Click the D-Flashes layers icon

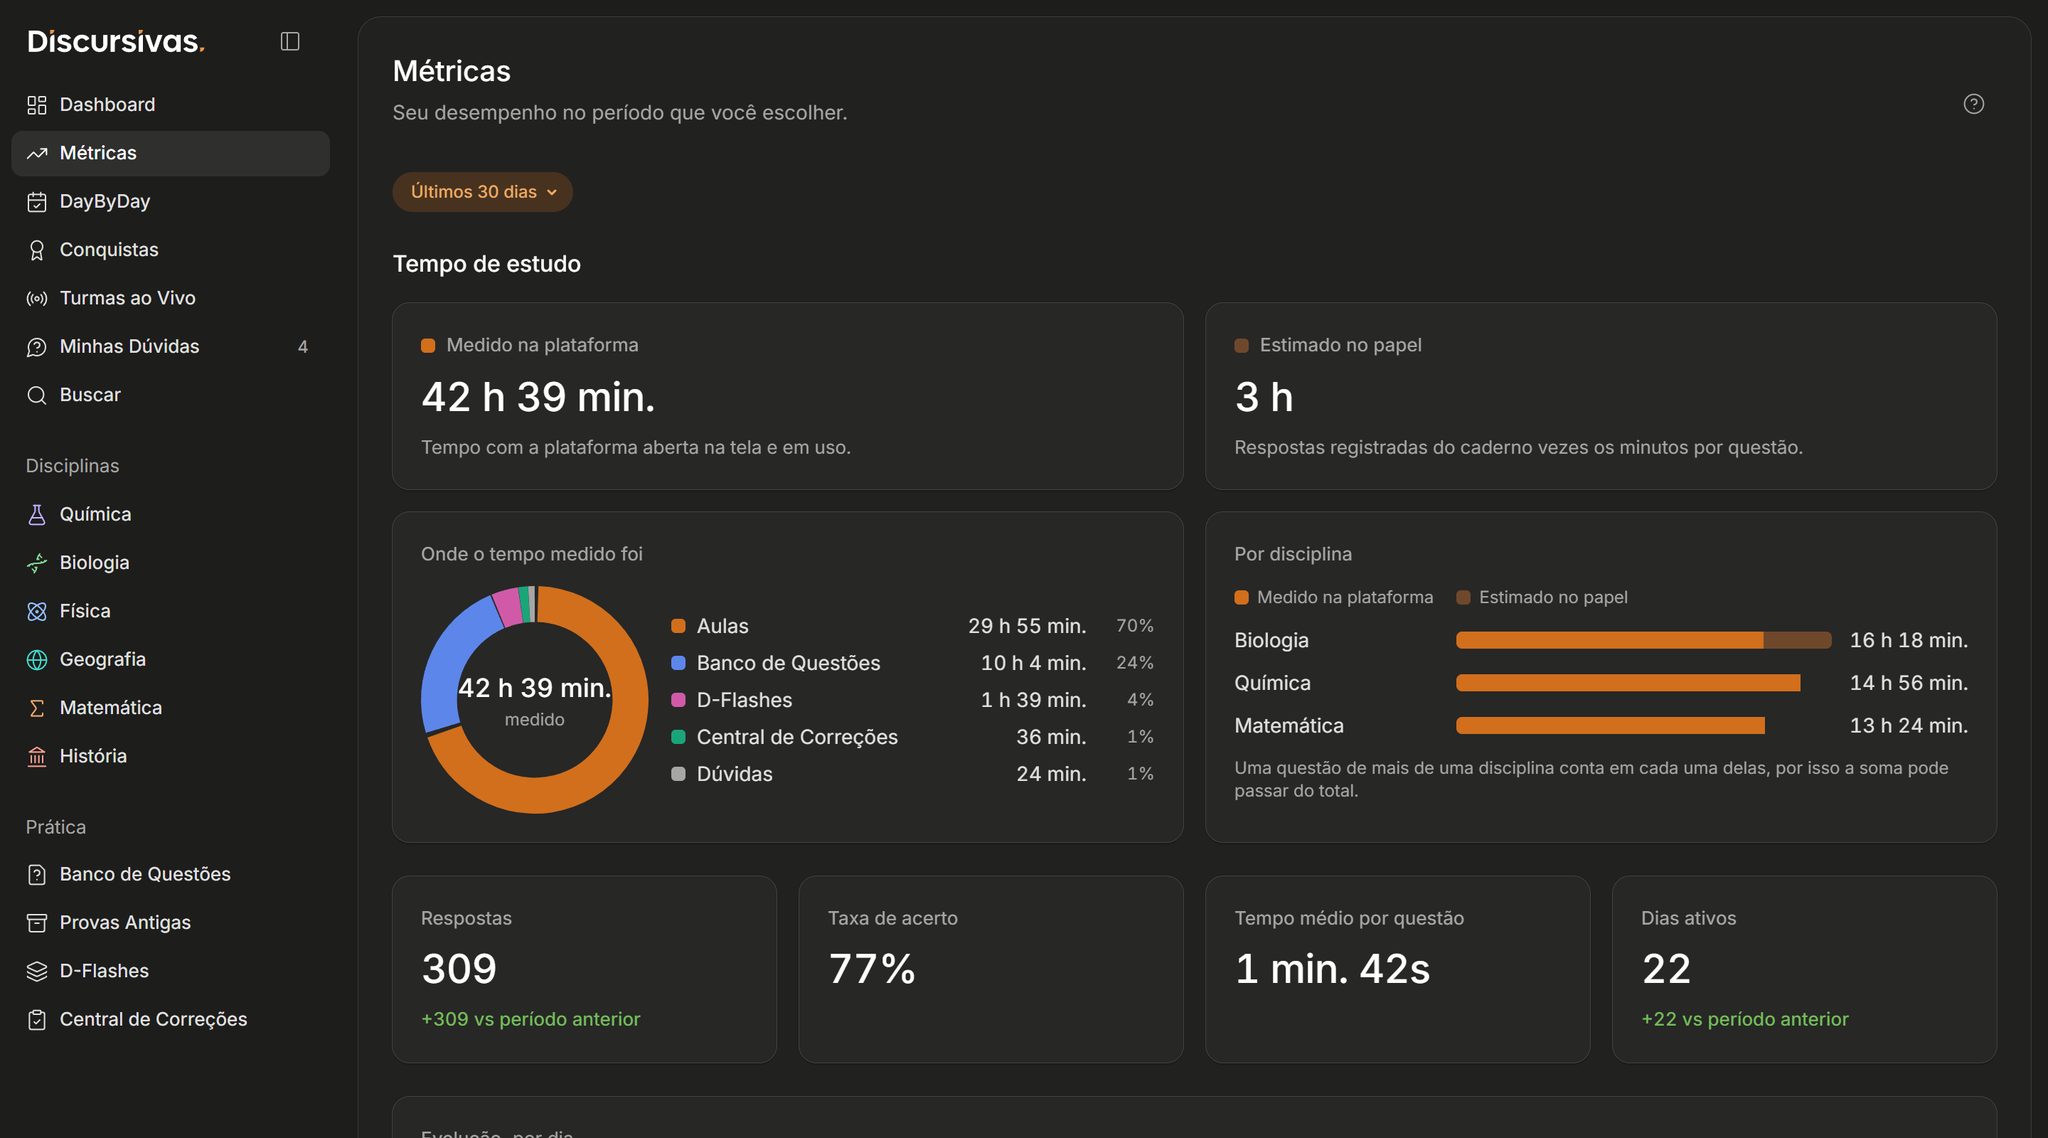pyautogui.click(x=37, y=971)
